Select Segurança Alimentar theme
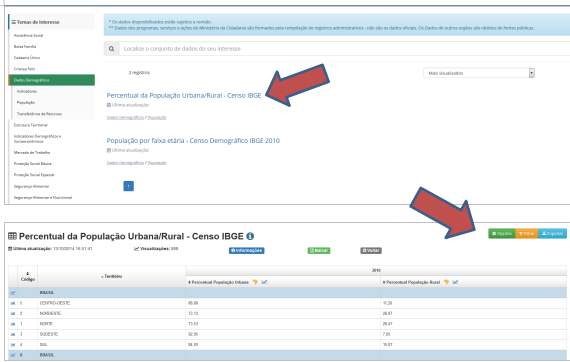 (31, 186)
